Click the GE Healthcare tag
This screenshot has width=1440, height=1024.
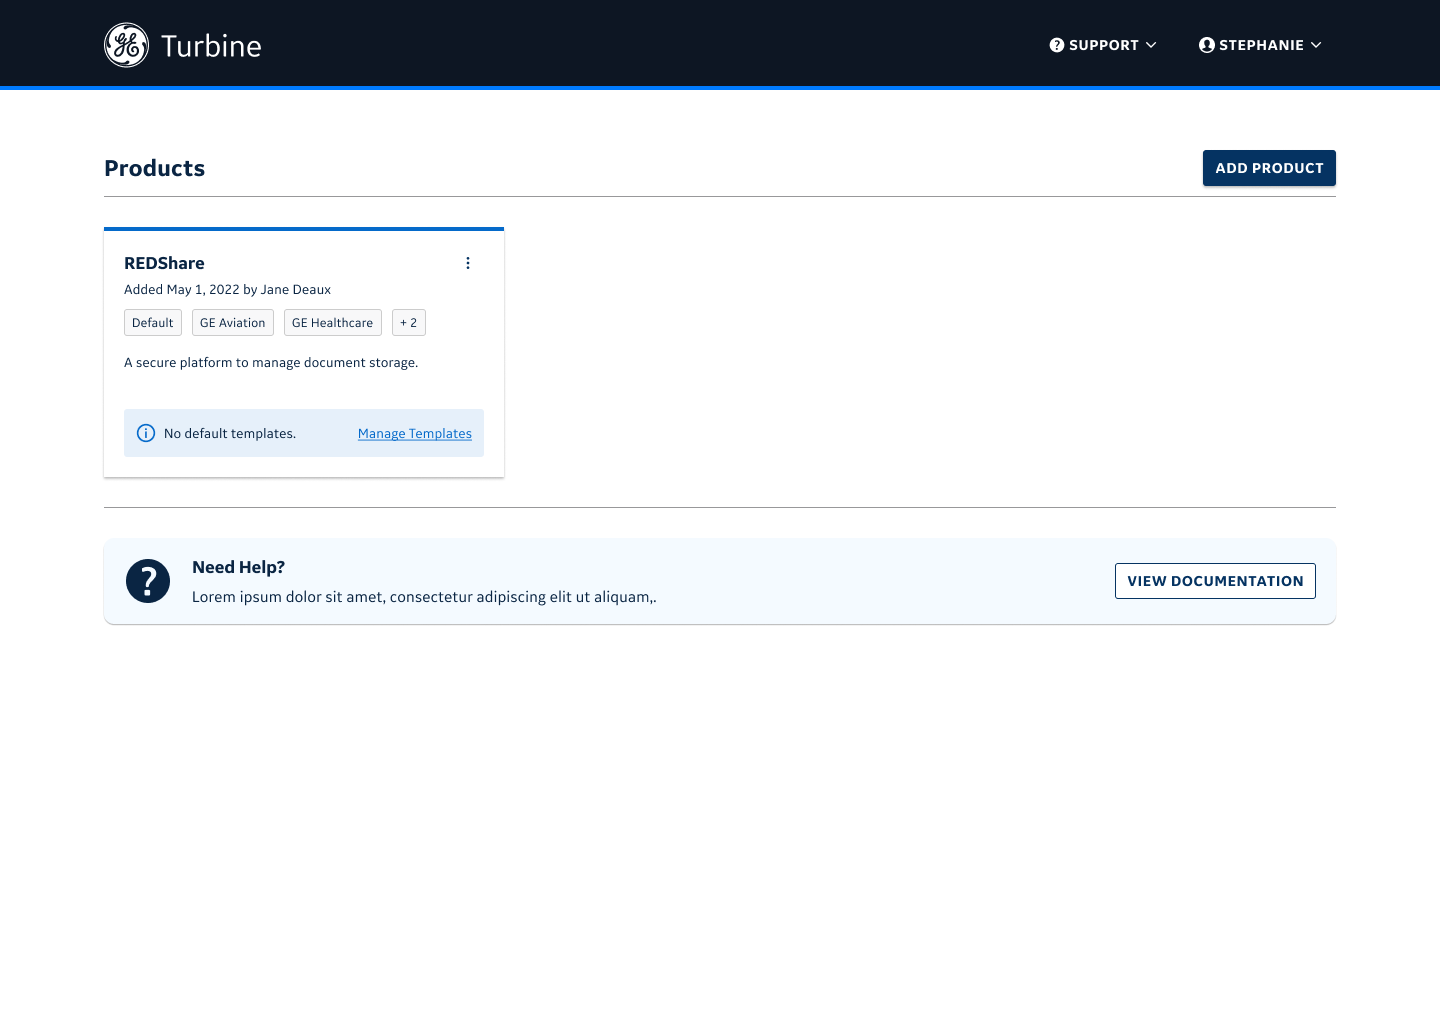point(332,323)
